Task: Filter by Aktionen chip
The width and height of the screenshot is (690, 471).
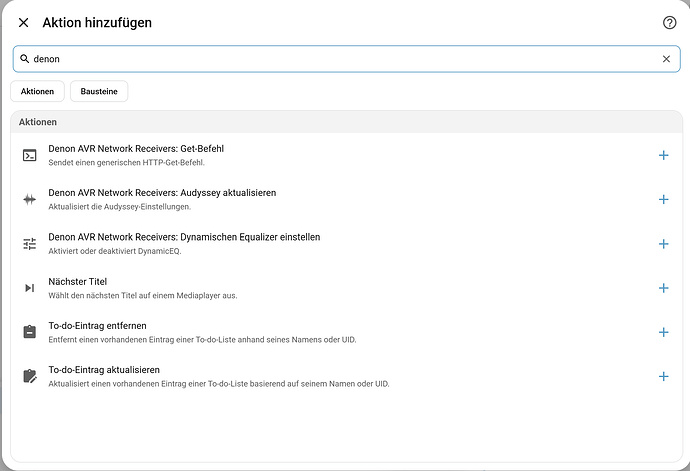Action: 37,91
